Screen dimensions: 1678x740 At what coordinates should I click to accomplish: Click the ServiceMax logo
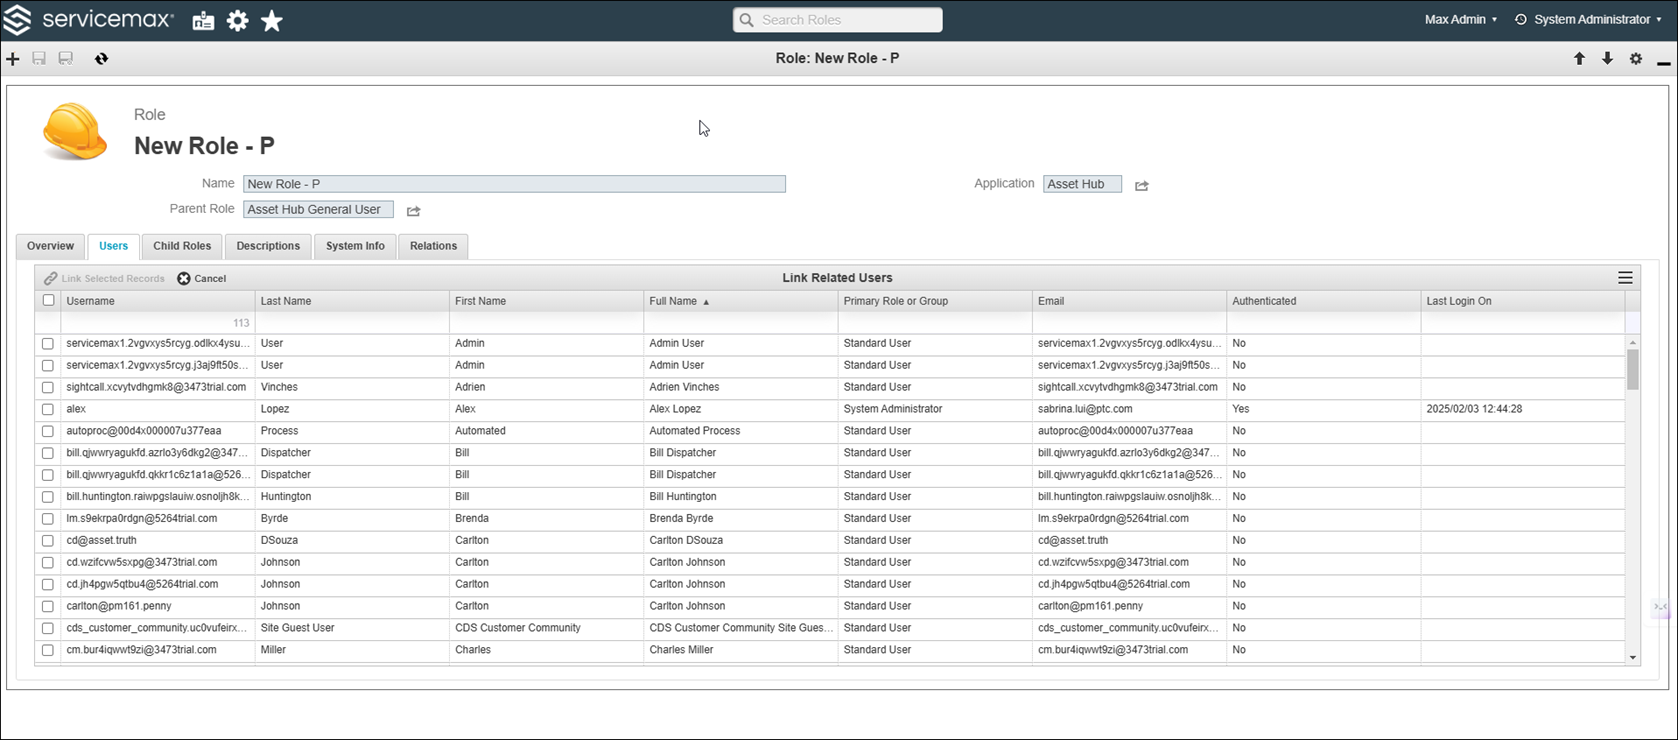coord(88,20)
